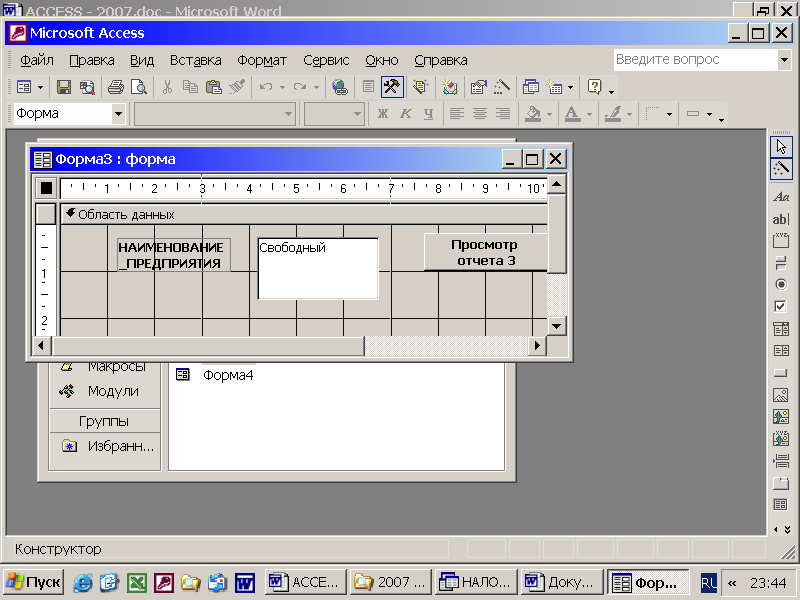The height and width of the screenshot is (600, 800).
Task: Expand the Fill/Back Color dropdown arrow
Action: point(549,114)
